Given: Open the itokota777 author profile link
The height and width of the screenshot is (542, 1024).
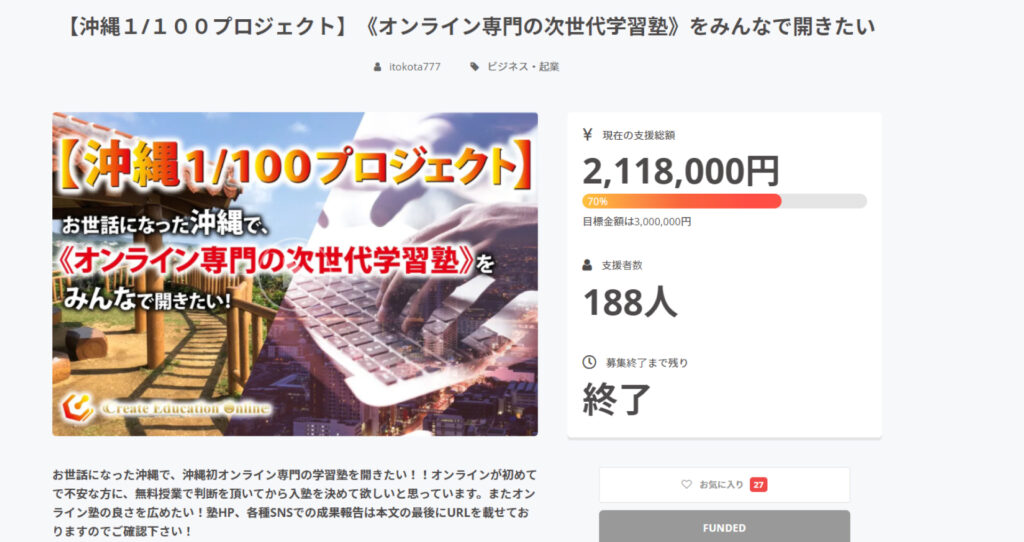Looking at the screenshot, I should 415,67.
